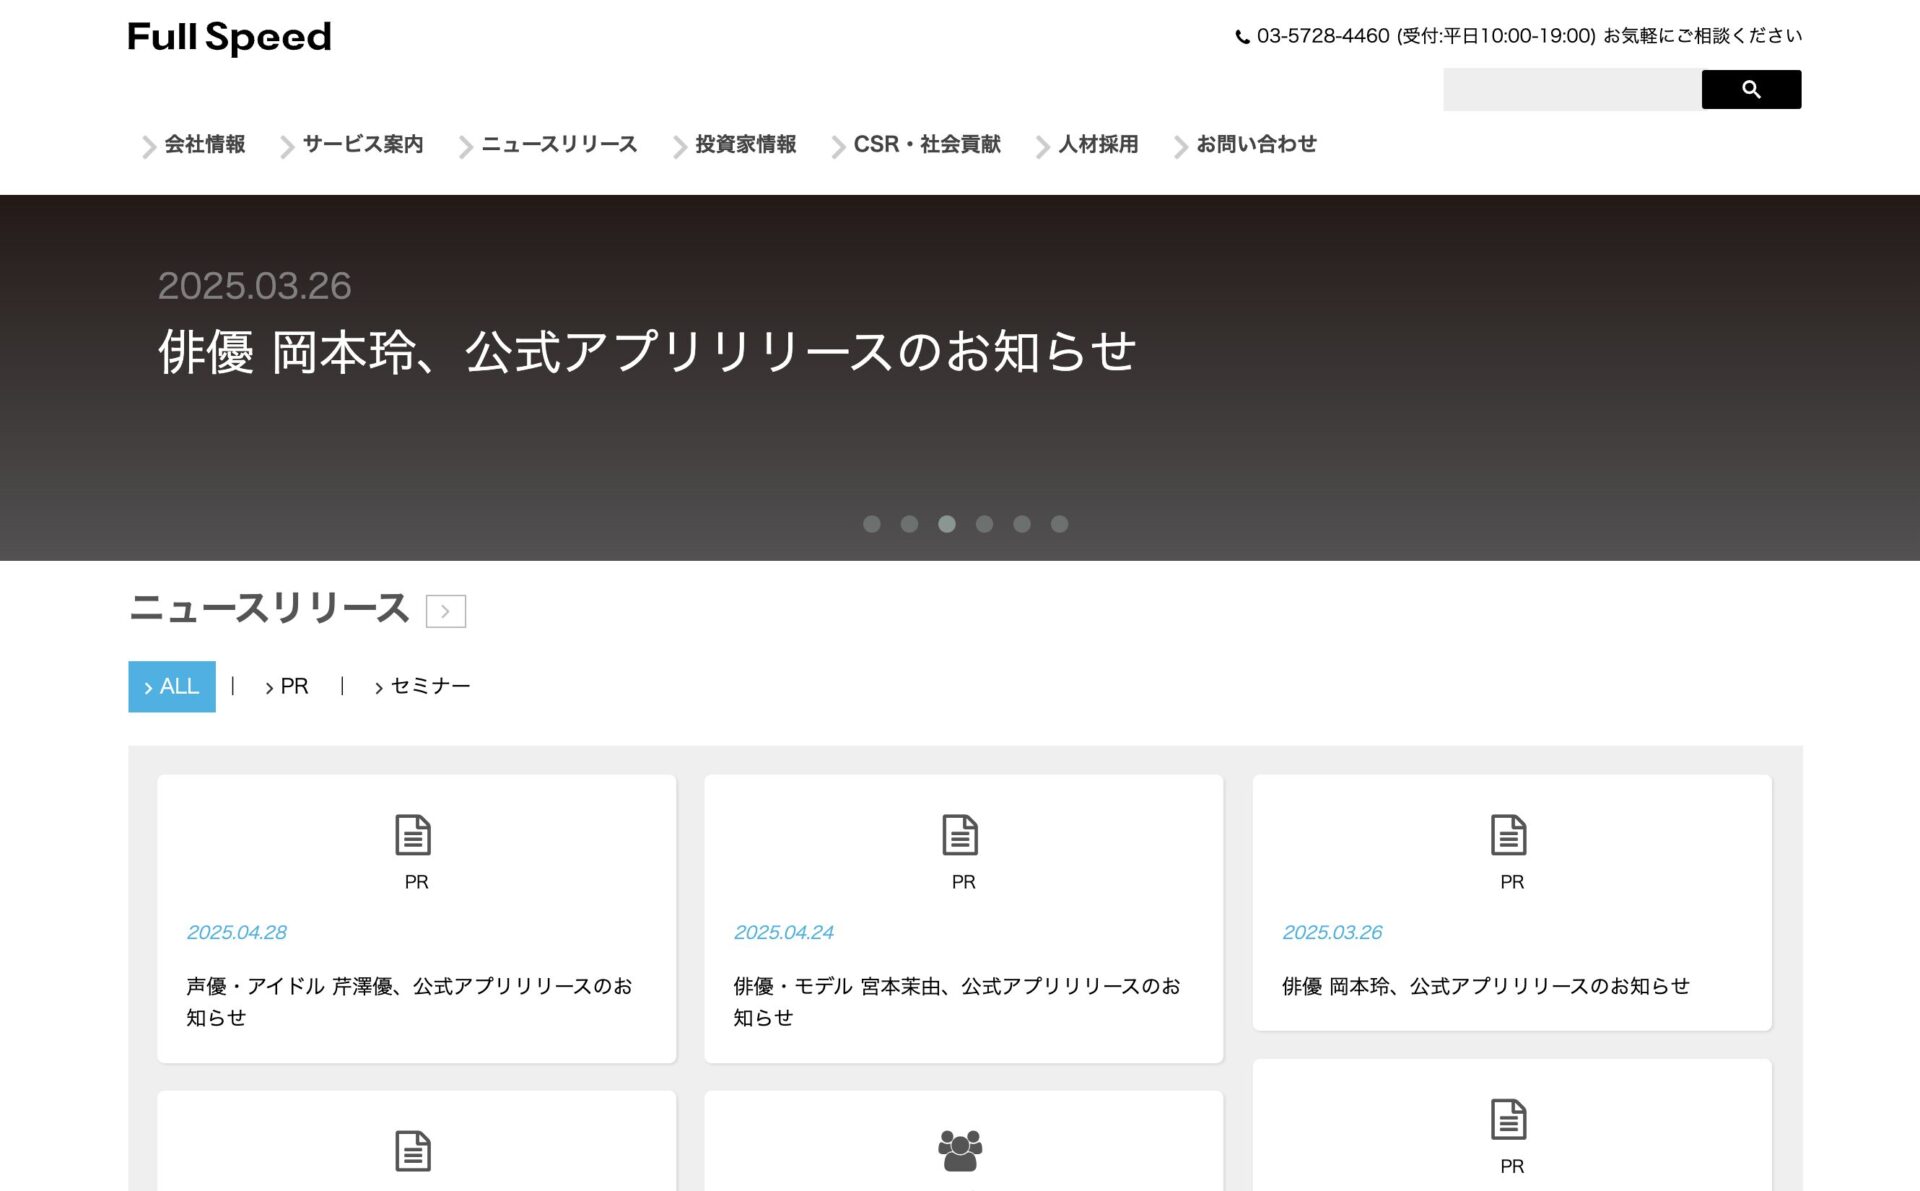Open the 宮本茉由 app release news
The height and width of the screenshot is (1191, 1920).
coord(957,1002)
